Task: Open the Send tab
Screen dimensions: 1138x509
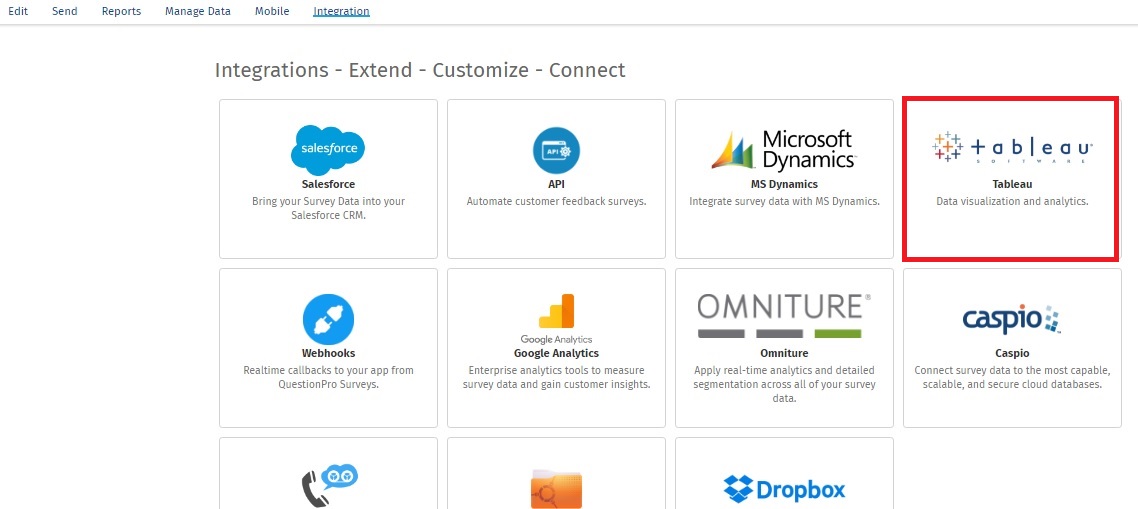Action: (x=65, y=12)
